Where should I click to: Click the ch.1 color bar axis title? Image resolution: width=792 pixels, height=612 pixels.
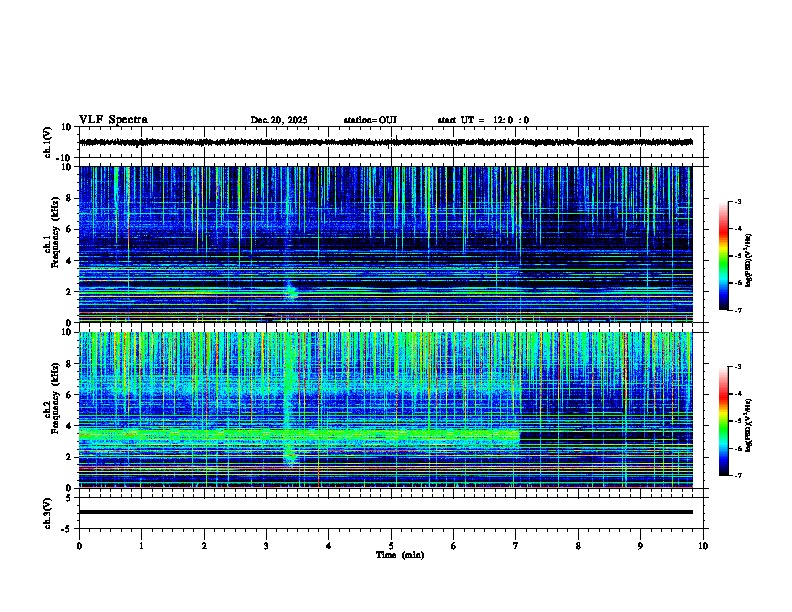(x=748, y=261)
